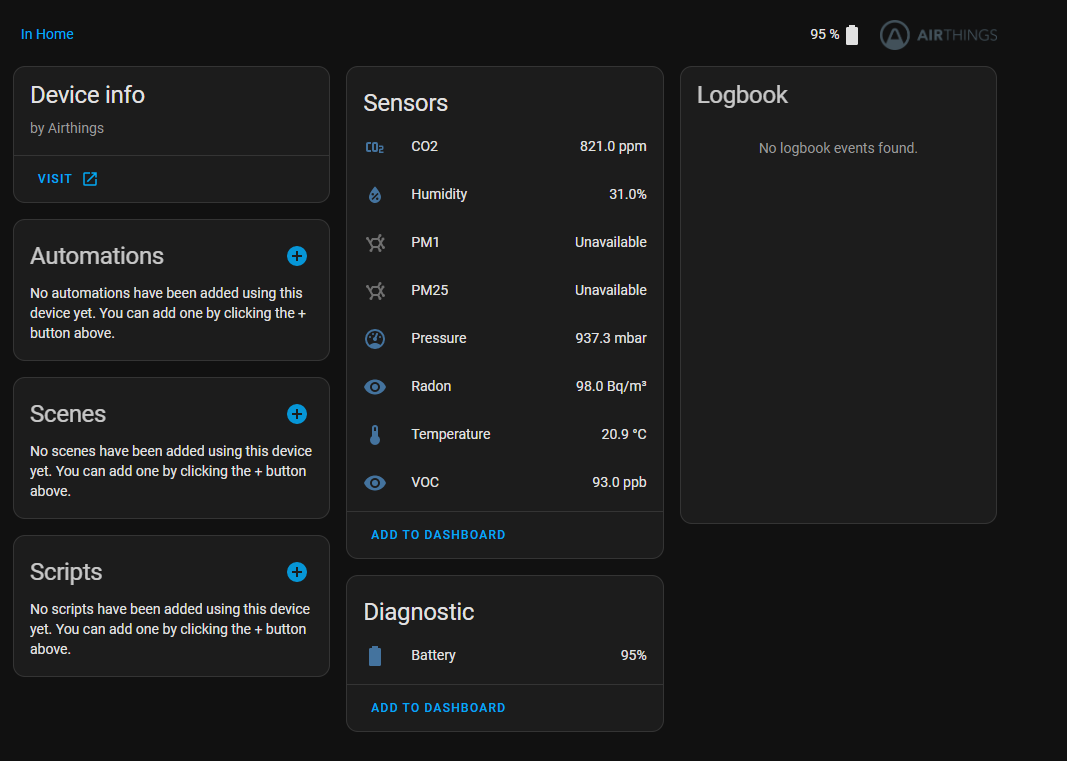This screenshot has width=1067, height=761.
Task: Click ADD TO DASHBOARD under Sensors
Action: 438,534
